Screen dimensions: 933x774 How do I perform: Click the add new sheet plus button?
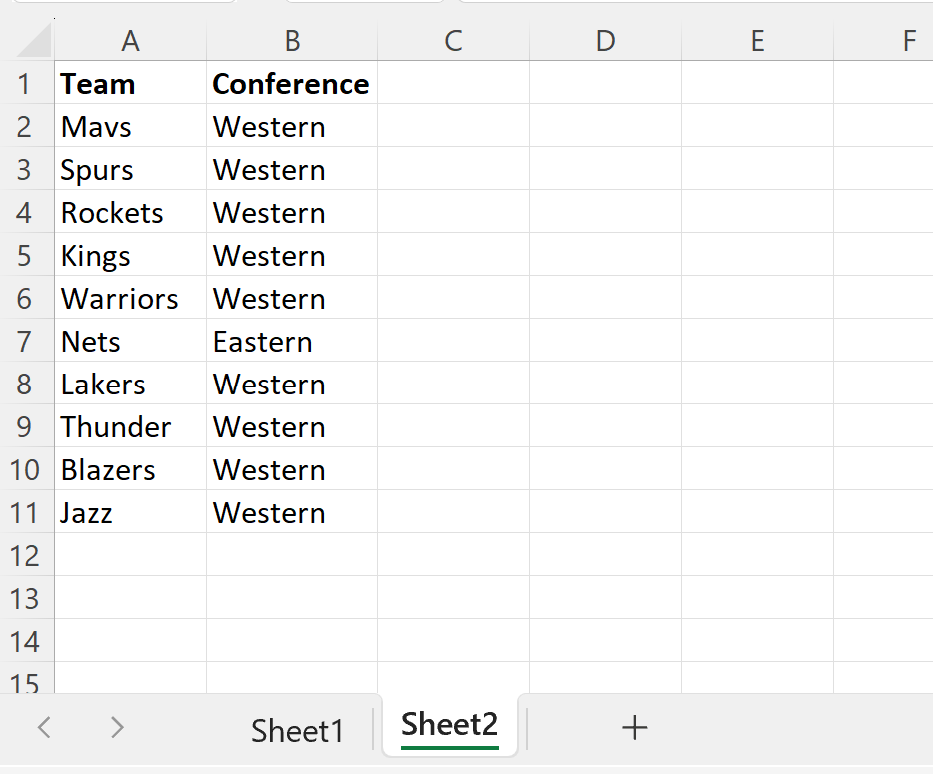634,729
